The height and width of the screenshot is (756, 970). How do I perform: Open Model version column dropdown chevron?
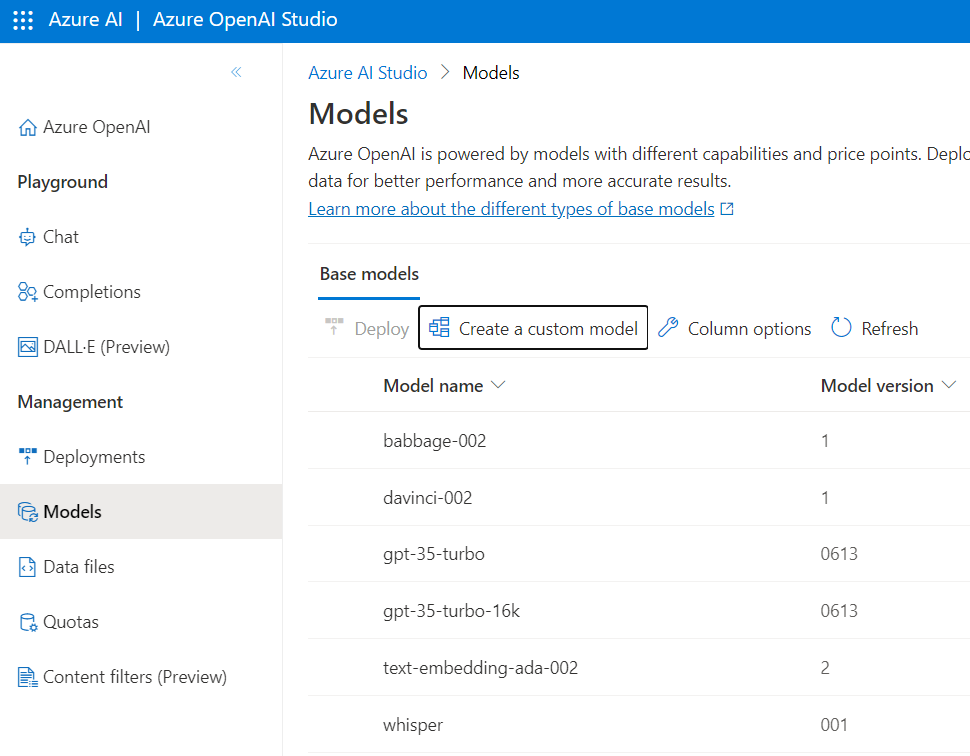[949, 385]
